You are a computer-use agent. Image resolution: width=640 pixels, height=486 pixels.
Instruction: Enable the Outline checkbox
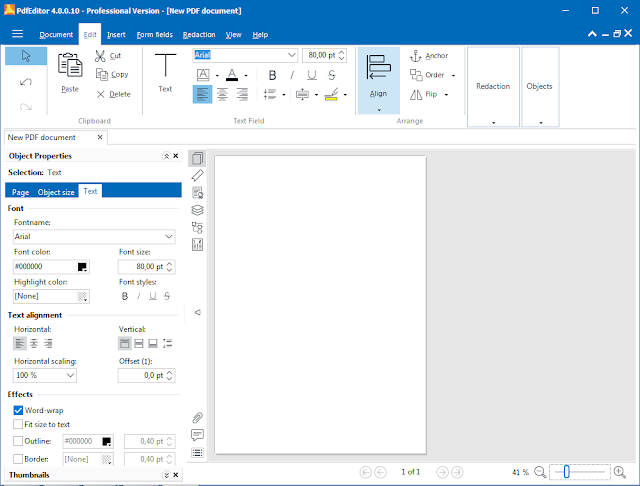point(18,441)
